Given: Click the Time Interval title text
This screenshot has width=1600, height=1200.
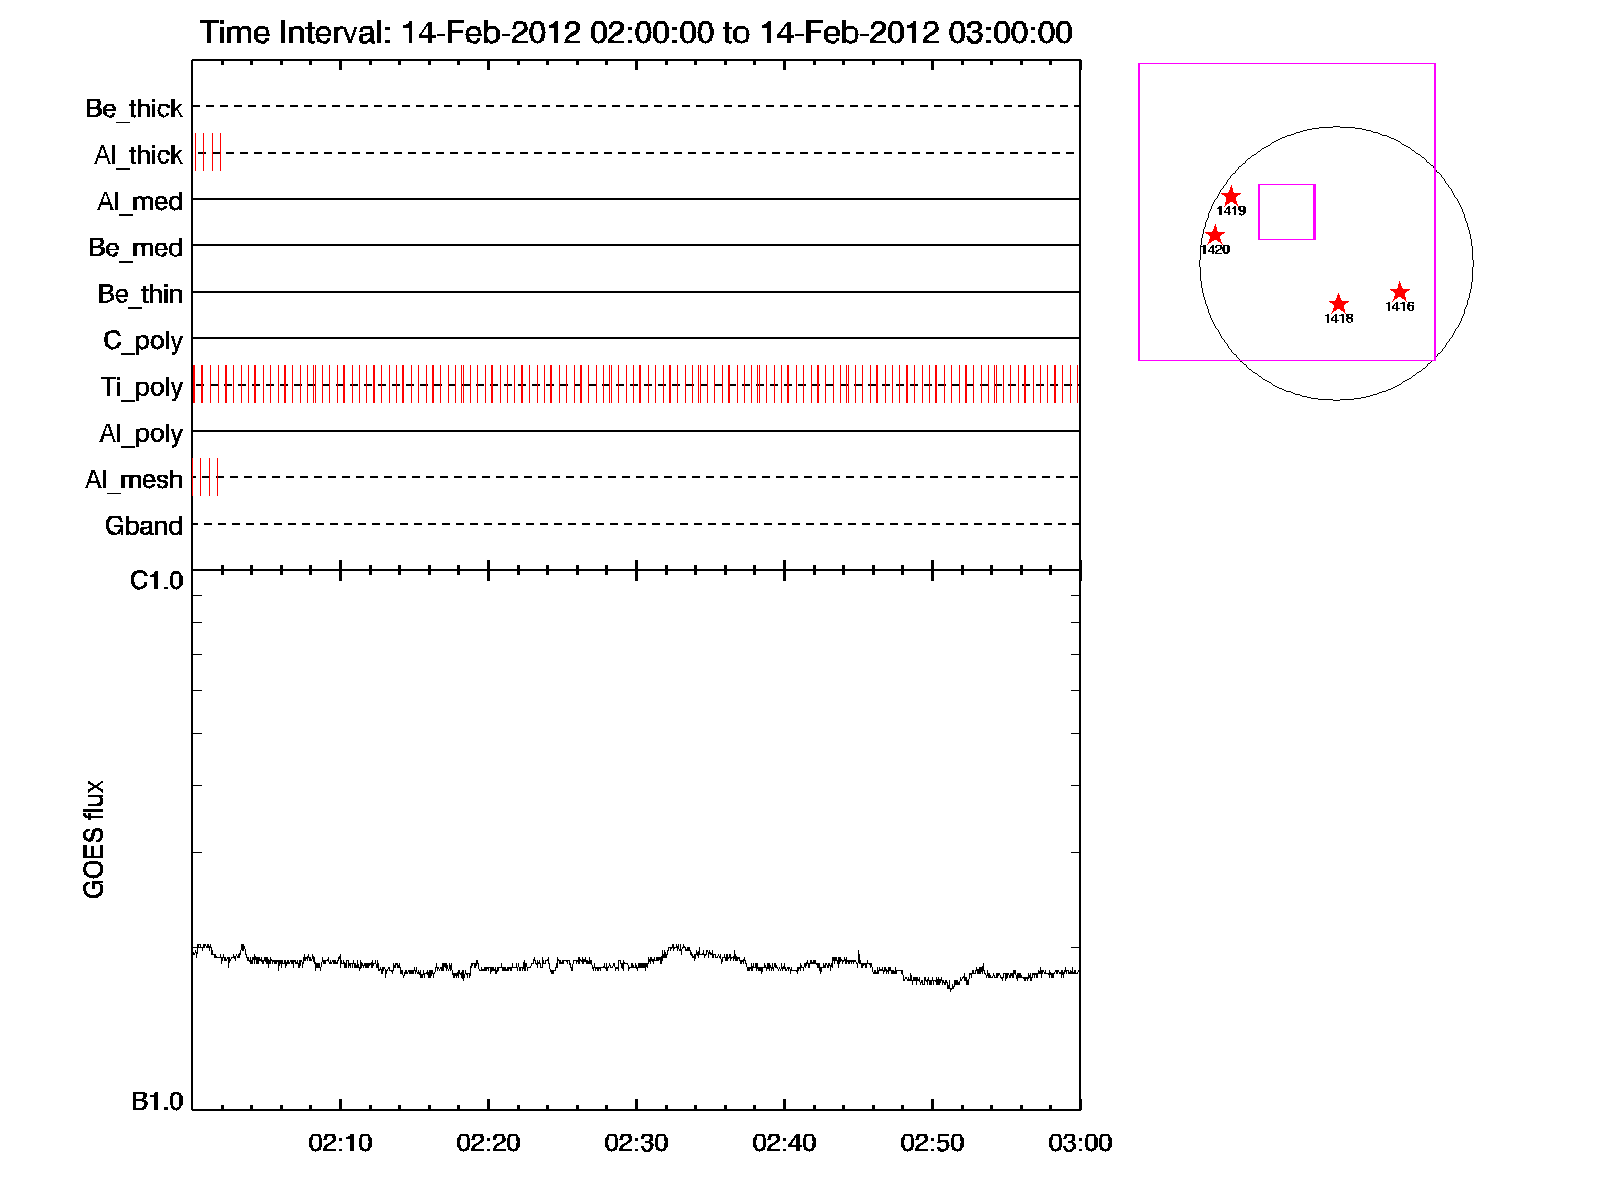Looking at the screenshot, I should pyautogui.click(x=636, y=33).
